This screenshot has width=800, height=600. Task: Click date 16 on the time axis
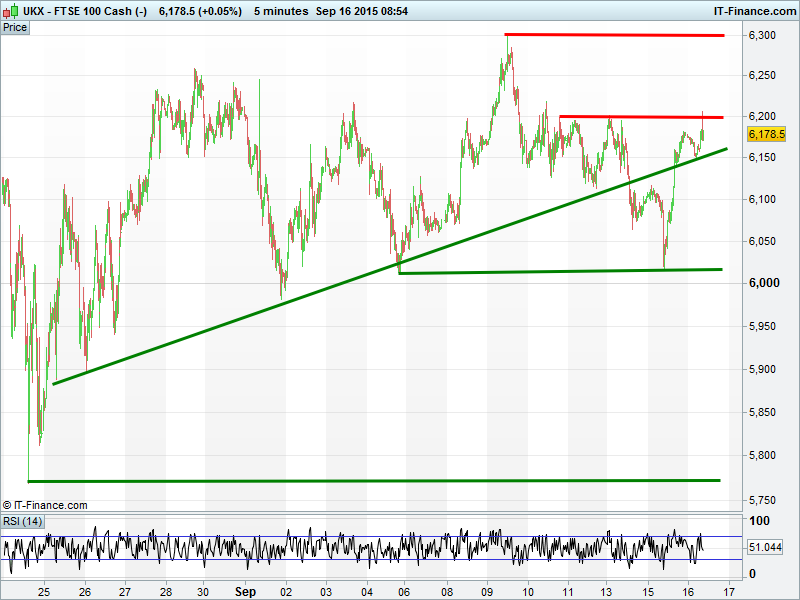pyautogui.click(x=688, y=592)
